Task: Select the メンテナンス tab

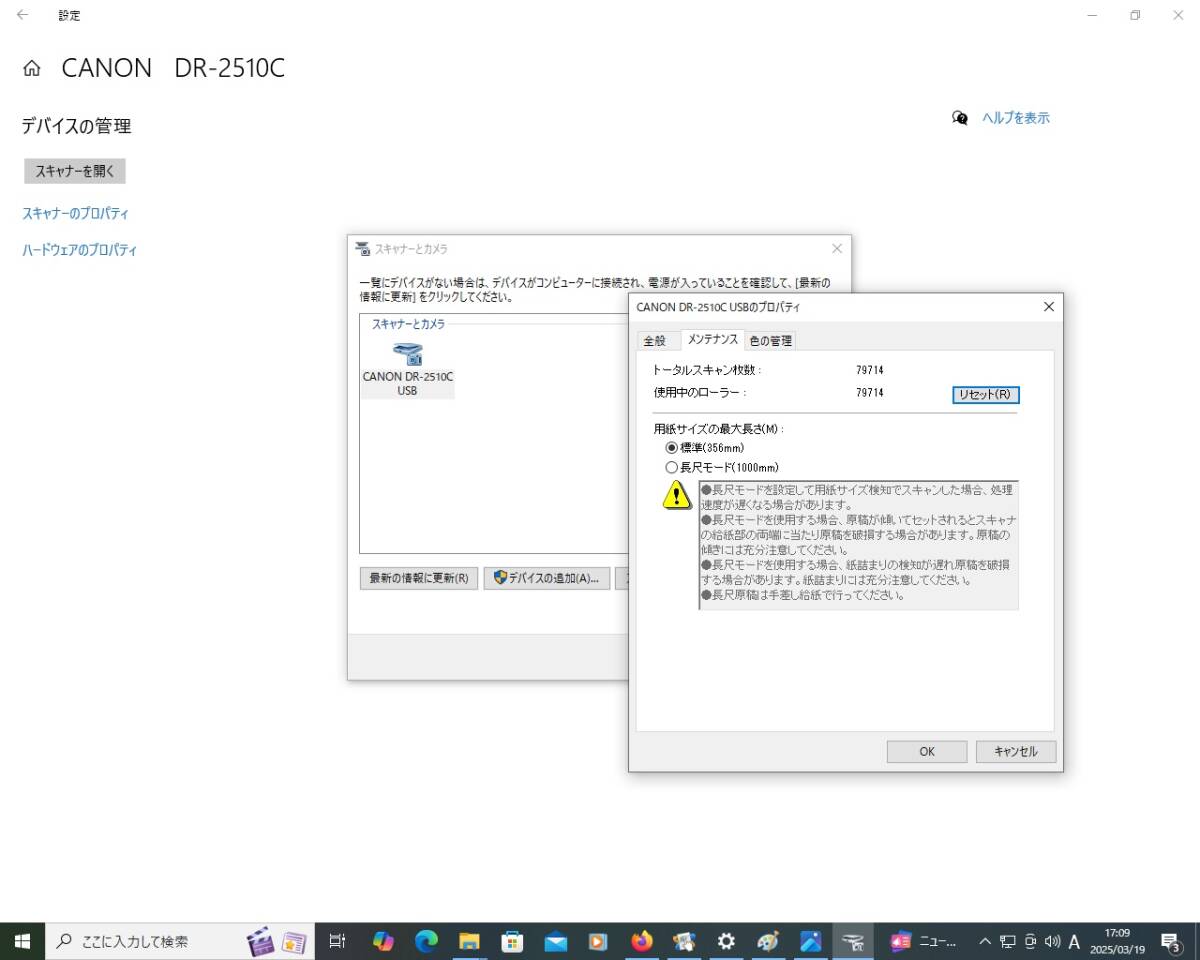Action: [x=712, y=340]
